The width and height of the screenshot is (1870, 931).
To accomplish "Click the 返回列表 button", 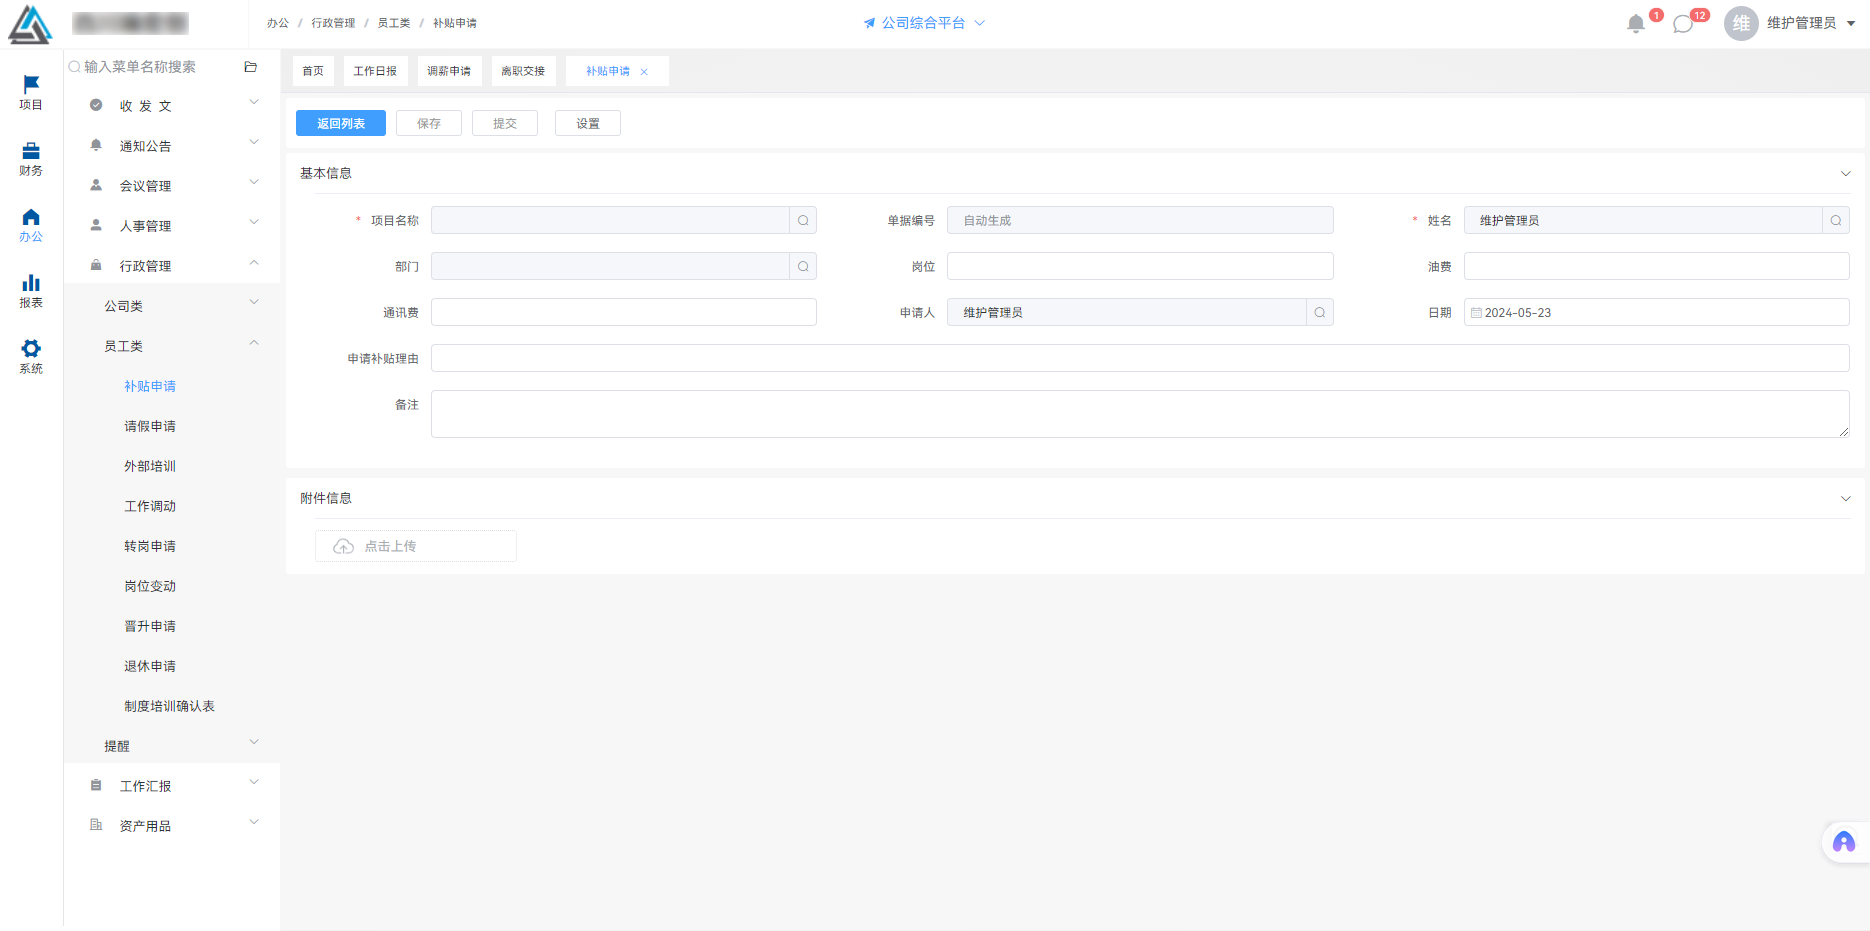I will (341, 123).
